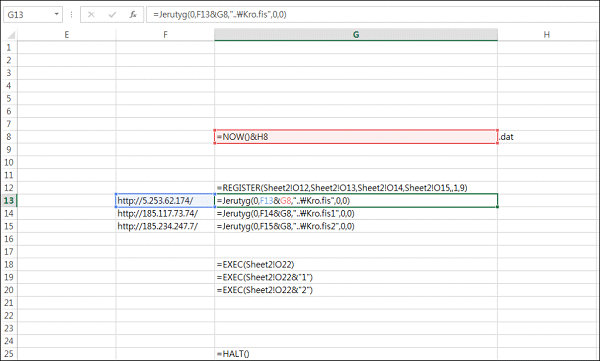Select column F header

[x=165, y=35]
